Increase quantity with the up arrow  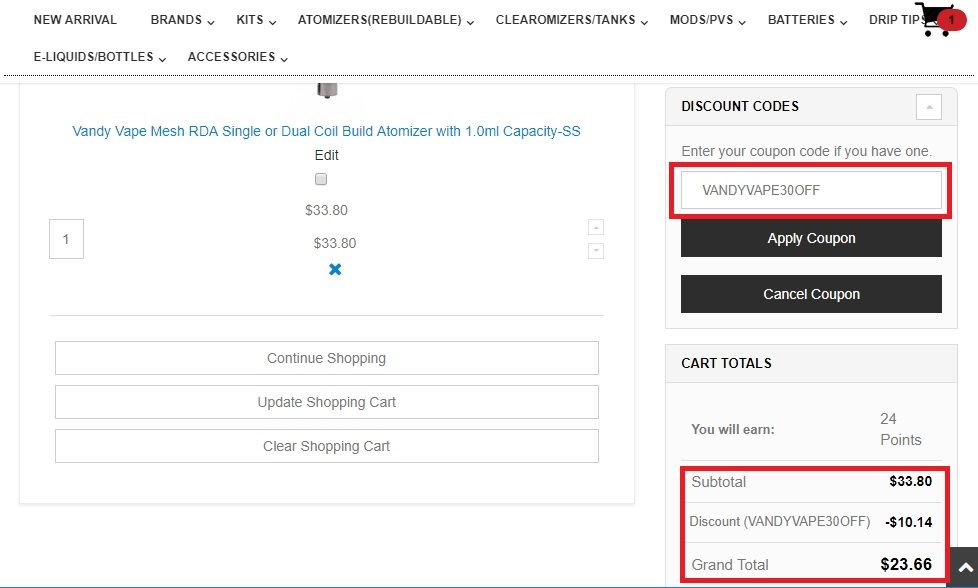coord(596,227)
